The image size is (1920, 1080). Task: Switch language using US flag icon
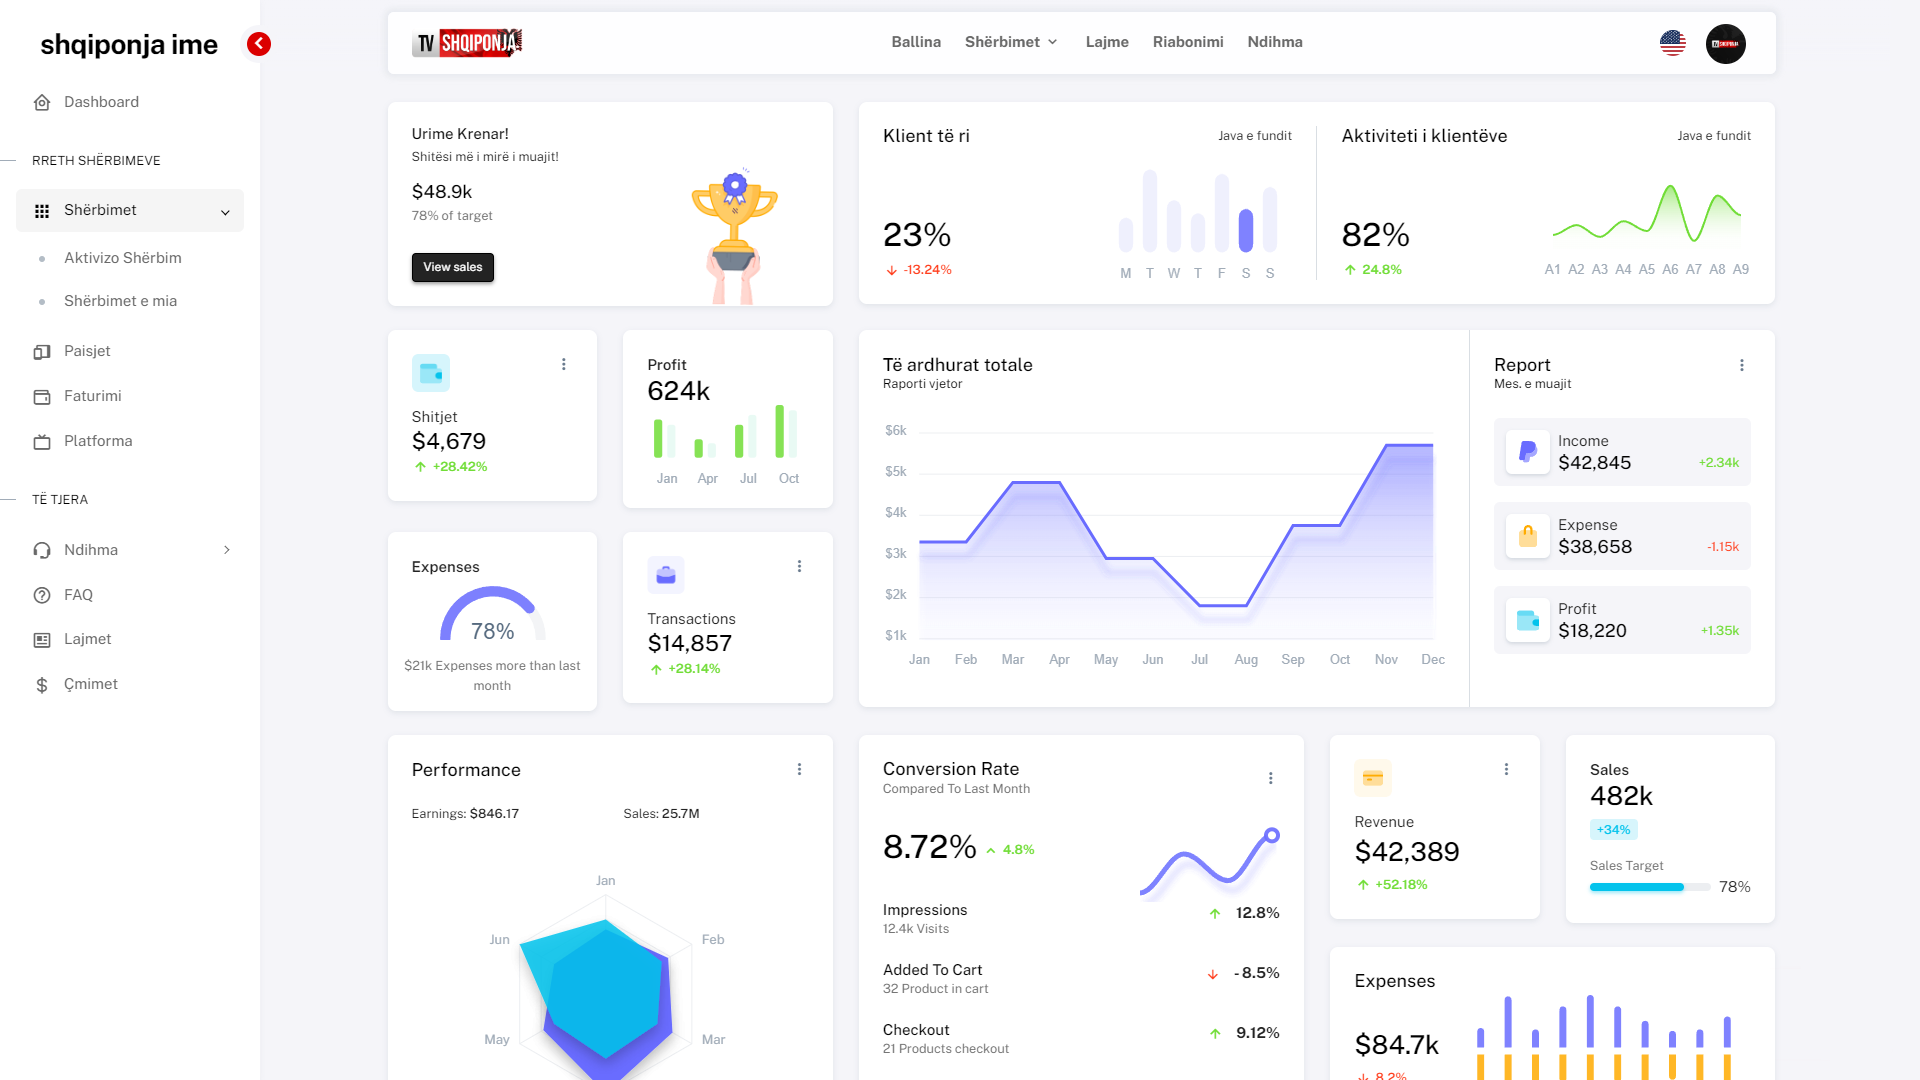pyautogui.click(x=1672, y=43)
